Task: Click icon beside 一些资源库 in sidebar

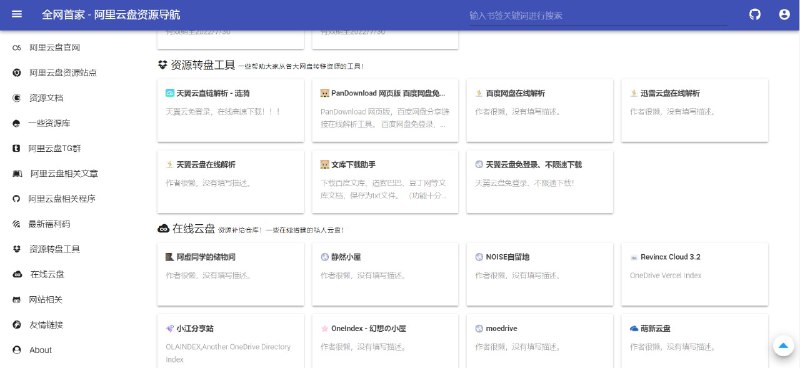Action: [16, 124]
